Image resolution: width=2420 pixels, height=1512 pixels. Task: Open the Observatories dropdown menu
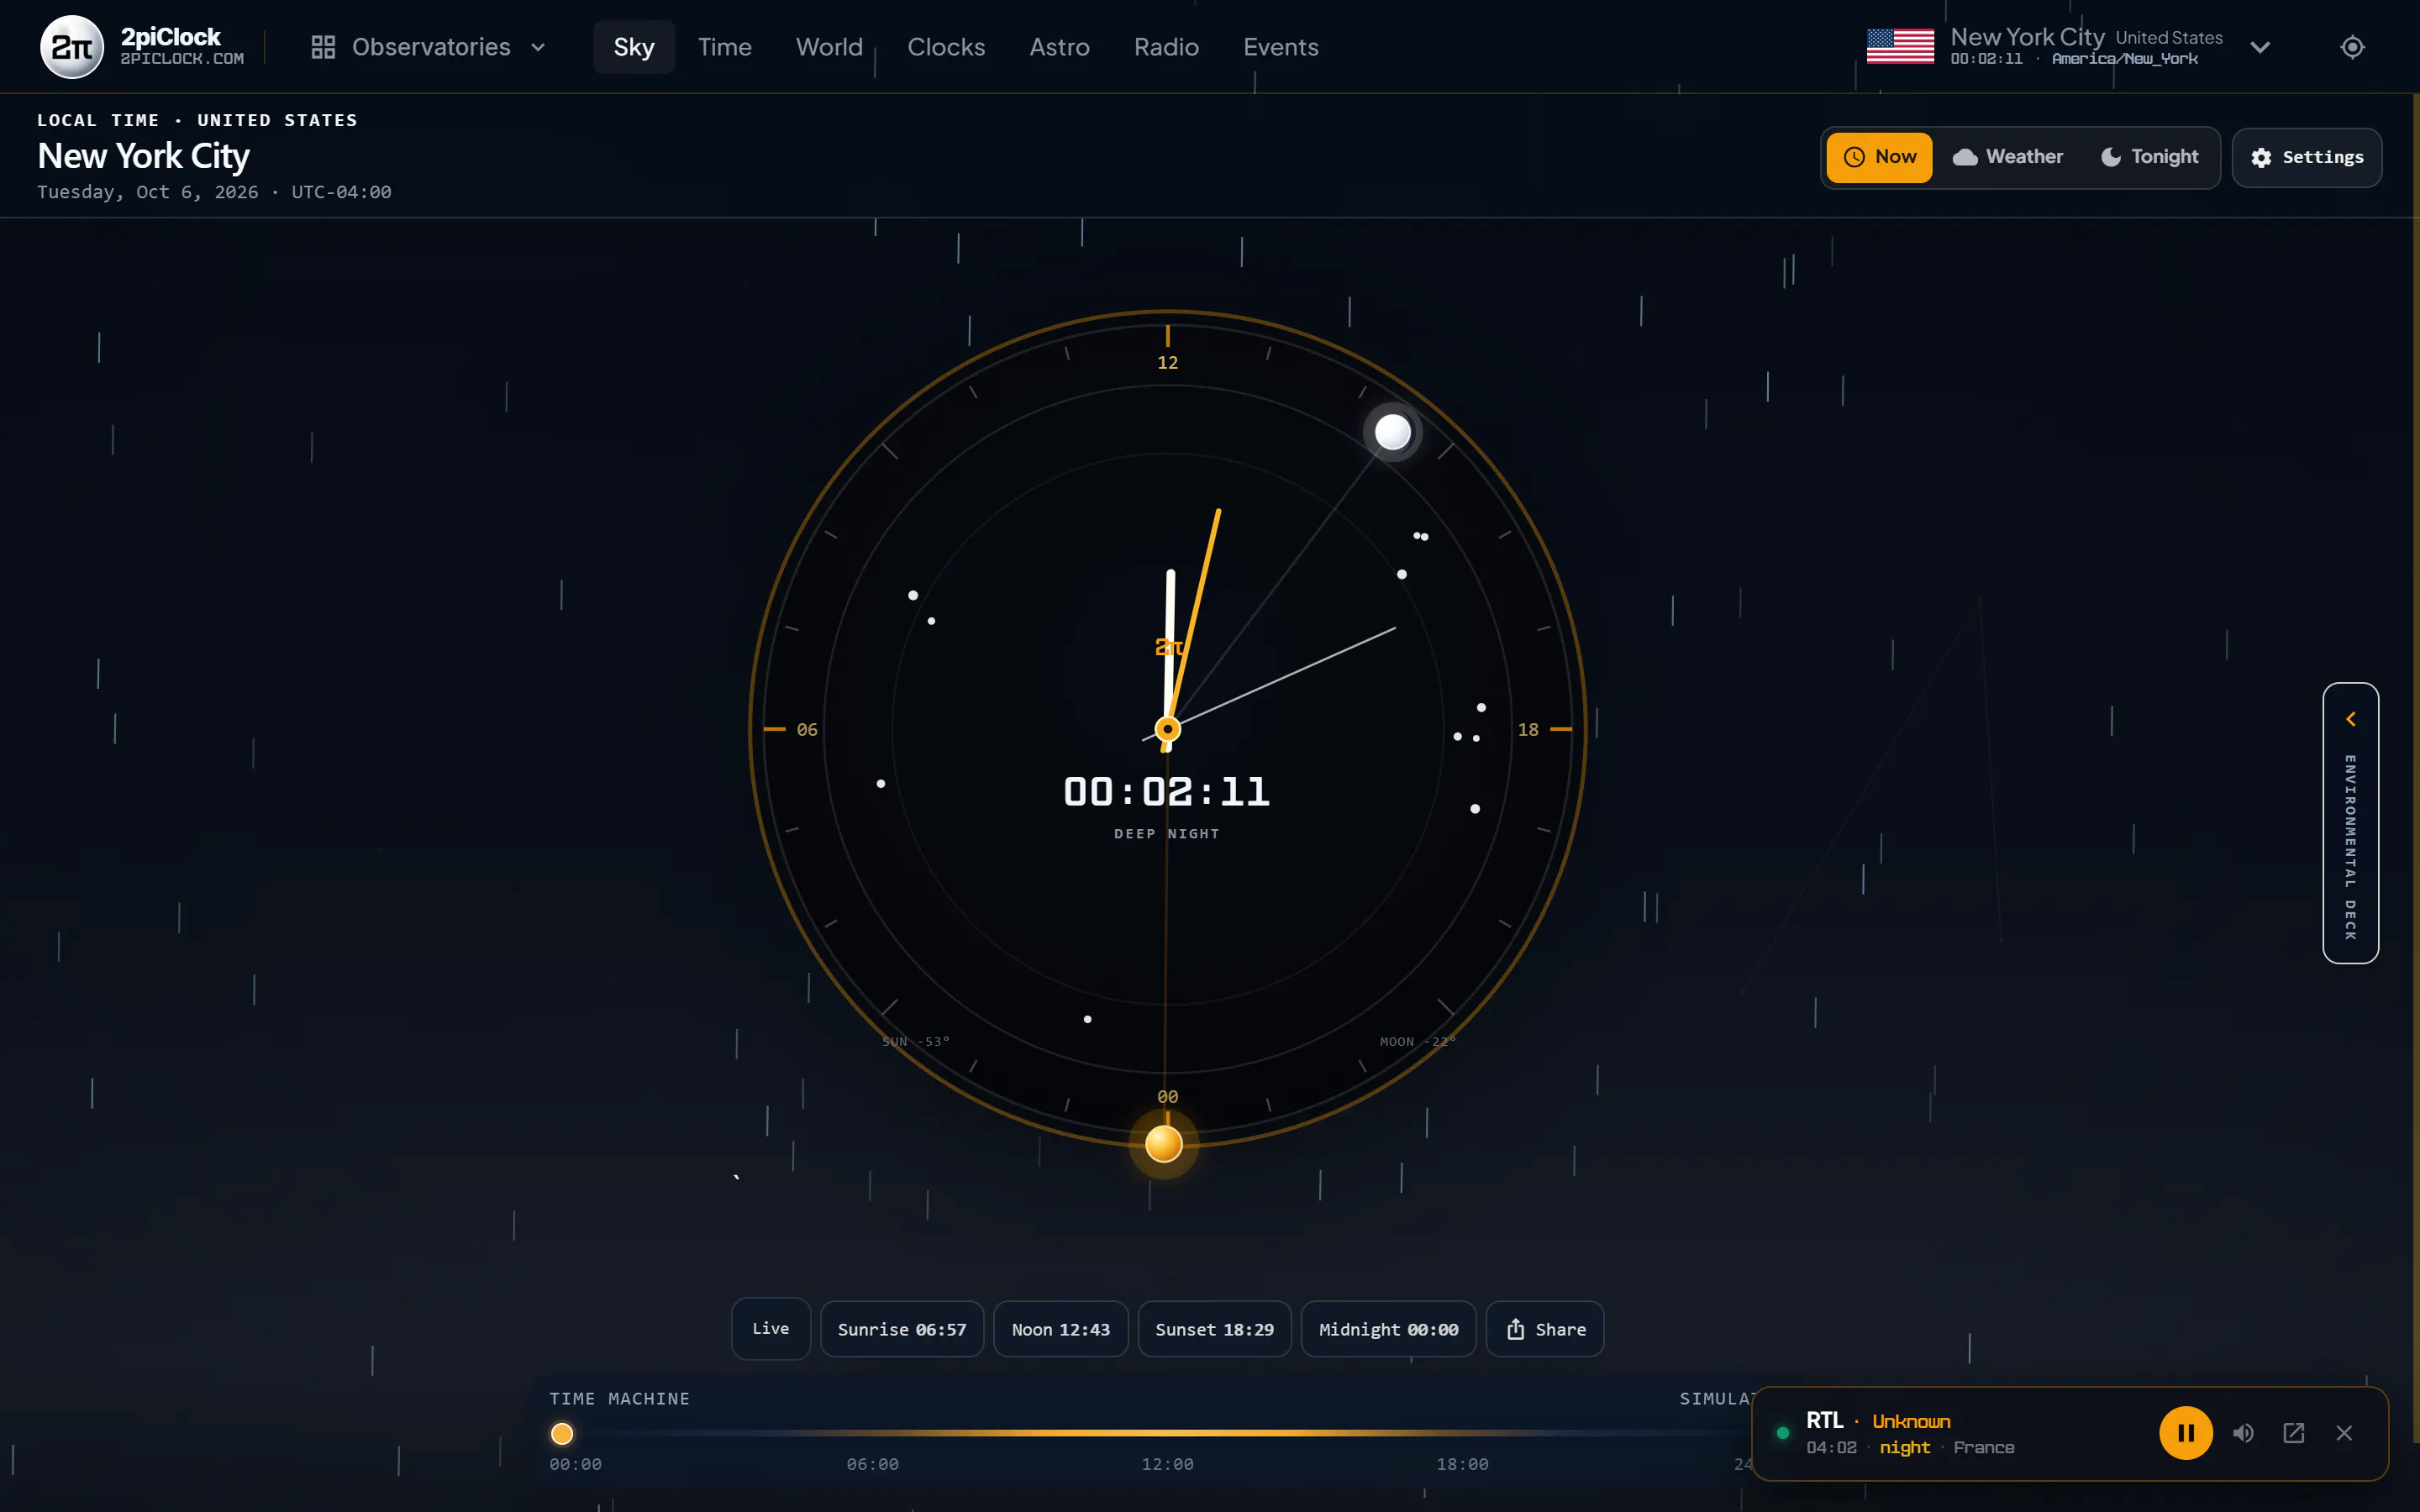pos(429,47)
